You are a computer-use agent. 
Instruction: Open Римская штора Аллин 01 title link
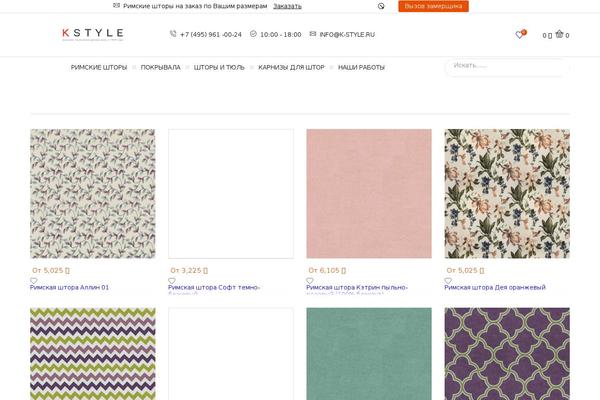[69, 287]
